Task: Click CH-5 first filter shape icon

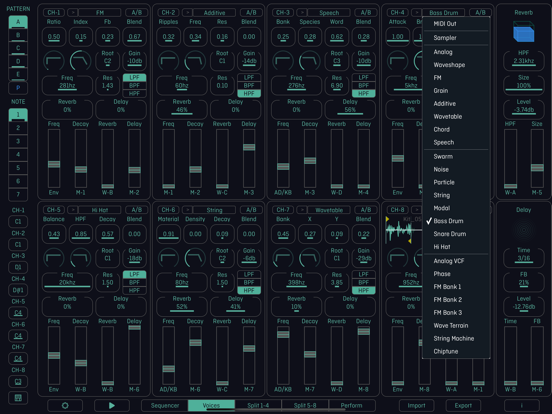Action: coord(54,258)
